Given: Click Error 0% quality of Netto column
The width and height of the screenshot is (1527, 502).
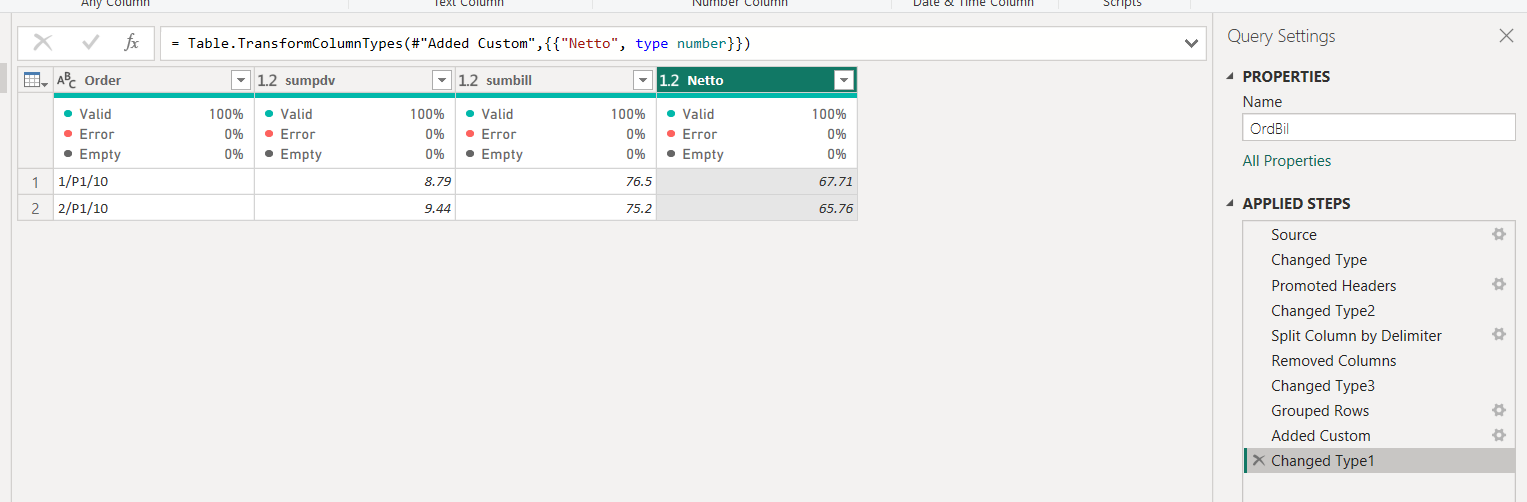Looking at the screenshot, I should coord(757,134).
